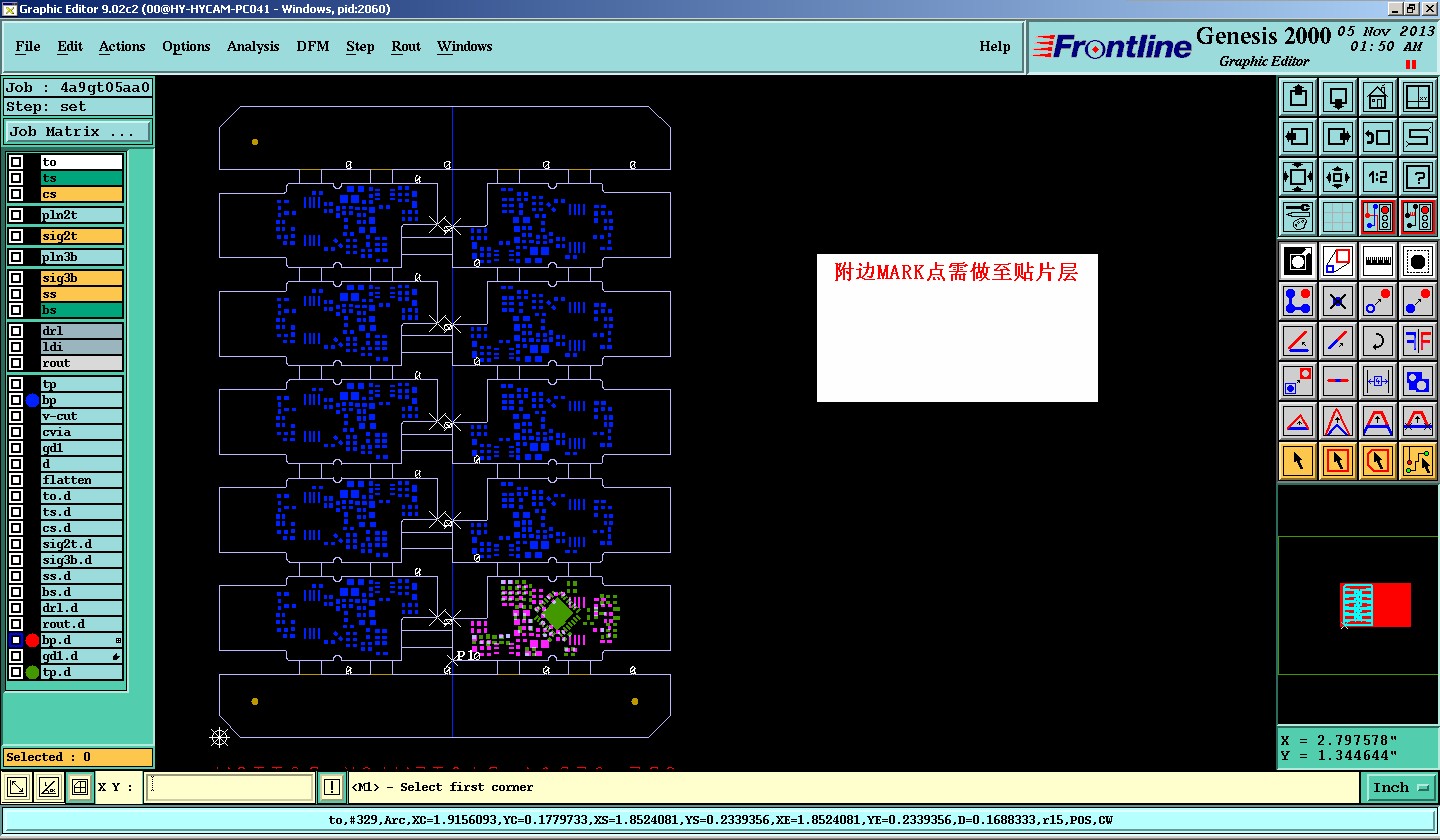Screen dimensions: 1440x840
Task: Click the 1:2 scale icon
Action: point(1377,177)
